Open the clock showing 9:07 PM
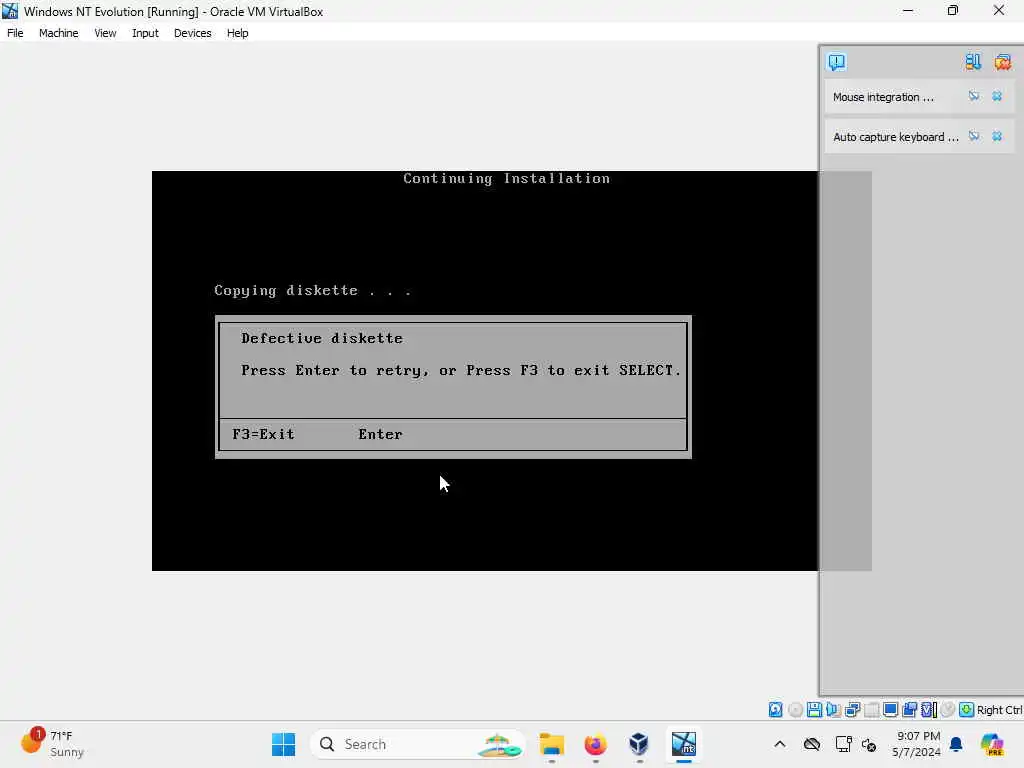Screen dimensions: 1024x768 coord(917,744)
